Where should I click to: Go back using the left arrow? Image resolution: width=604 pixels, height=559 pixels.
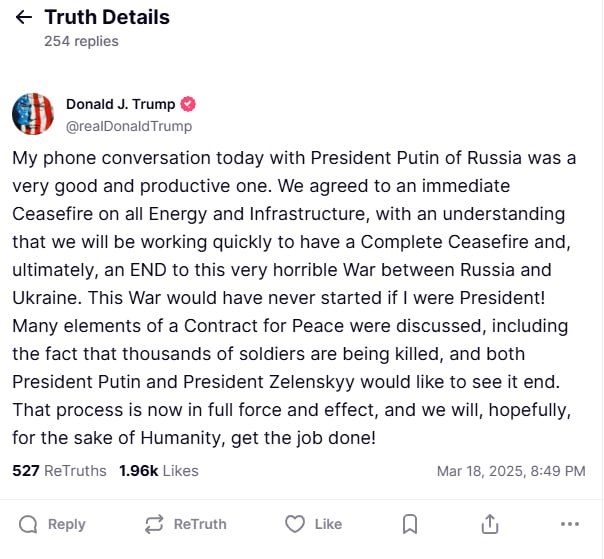point(24,18)
